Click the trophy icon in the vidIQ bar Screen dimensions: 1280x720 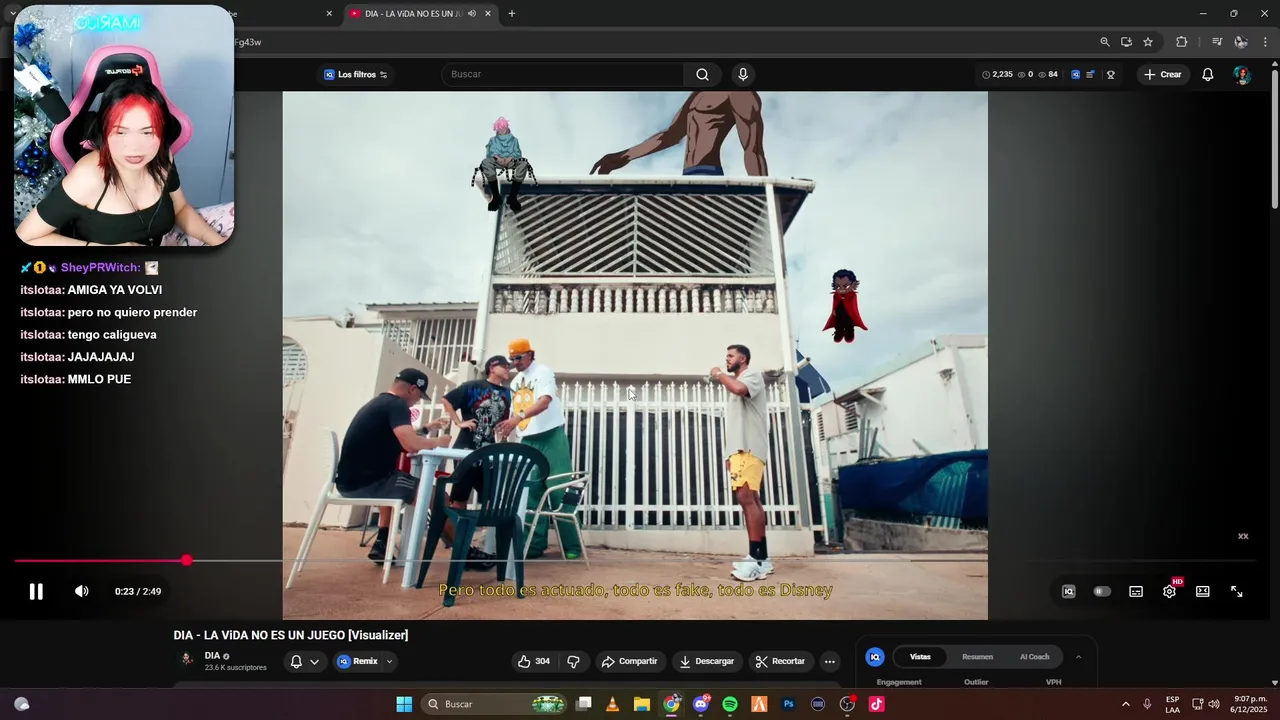coord(1110,74)
